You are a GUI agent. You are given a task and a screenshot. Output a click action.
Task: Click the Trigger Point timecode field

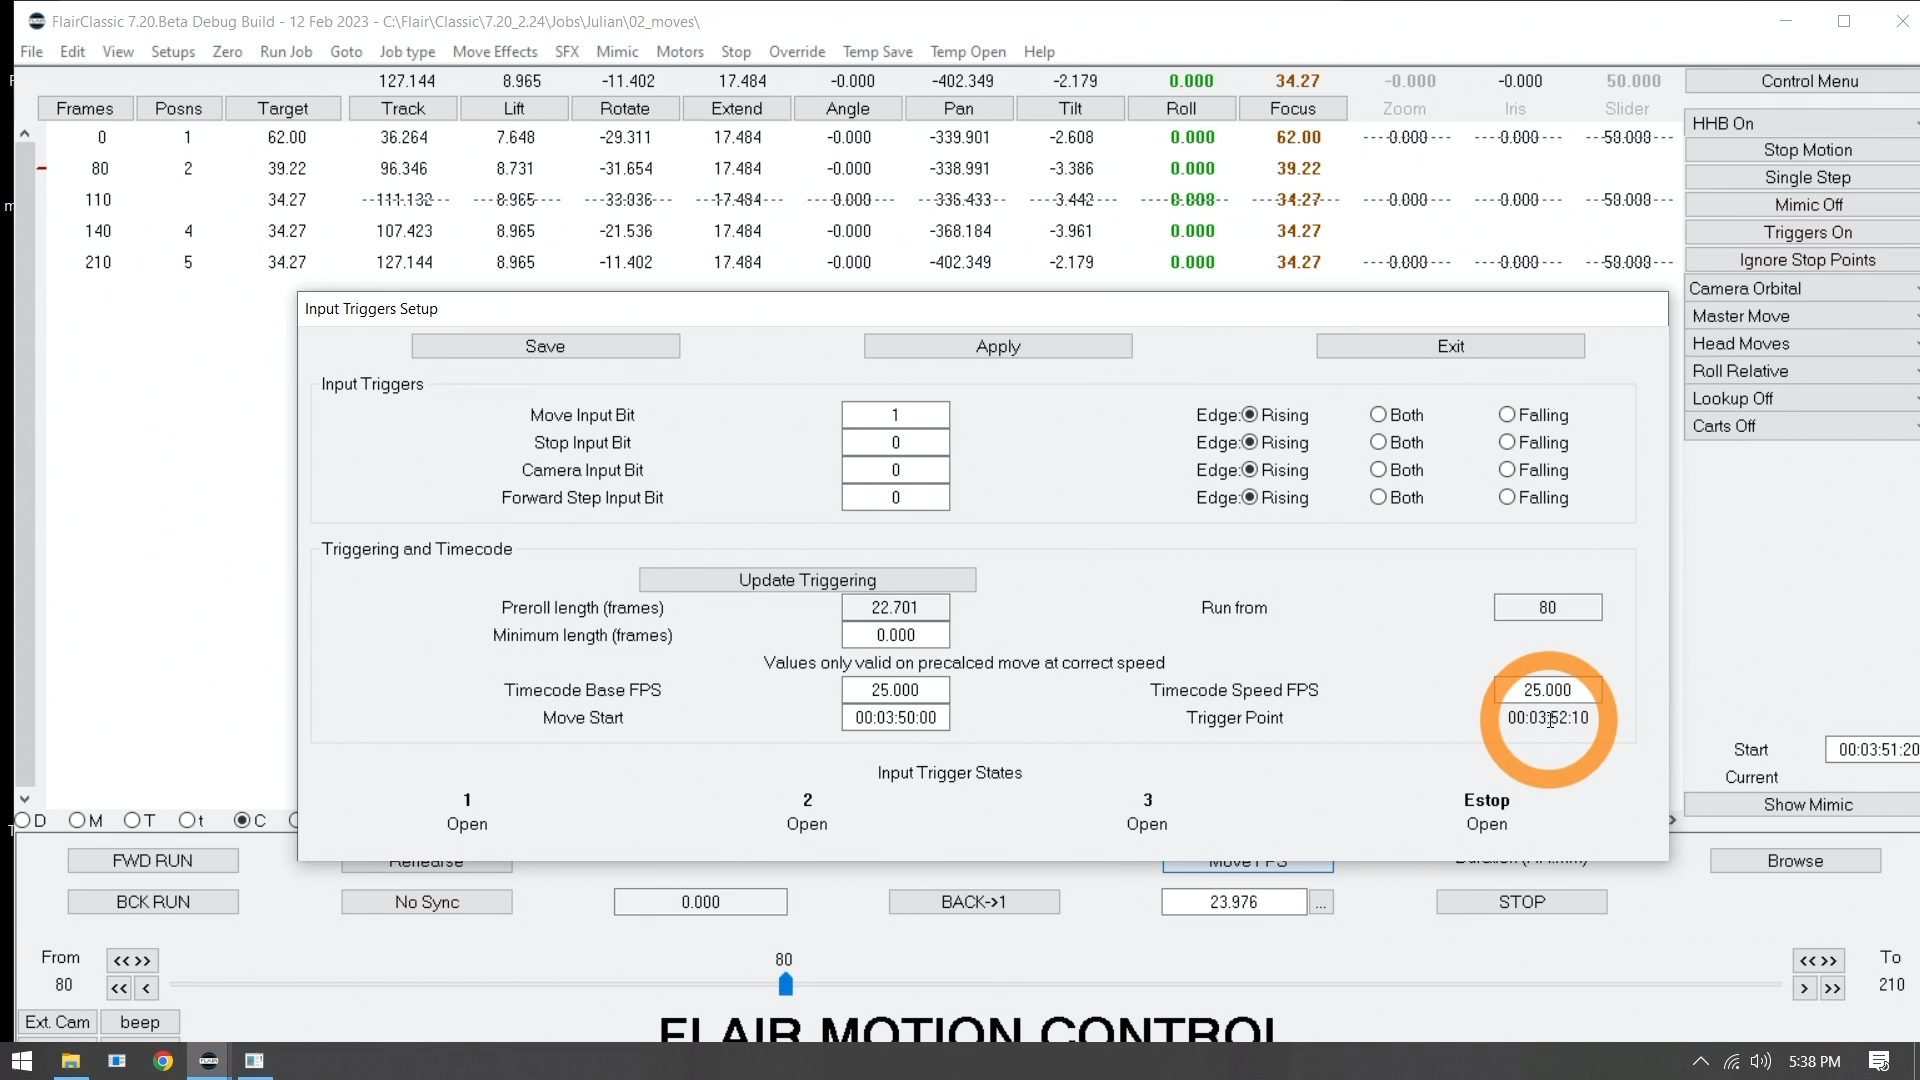pyautogui.click(x=1548, y=718)
